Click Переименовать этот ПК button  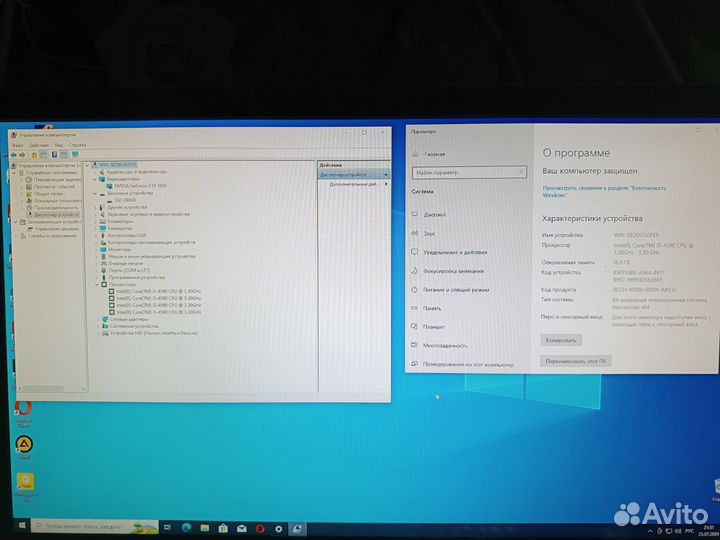(575, 361)
